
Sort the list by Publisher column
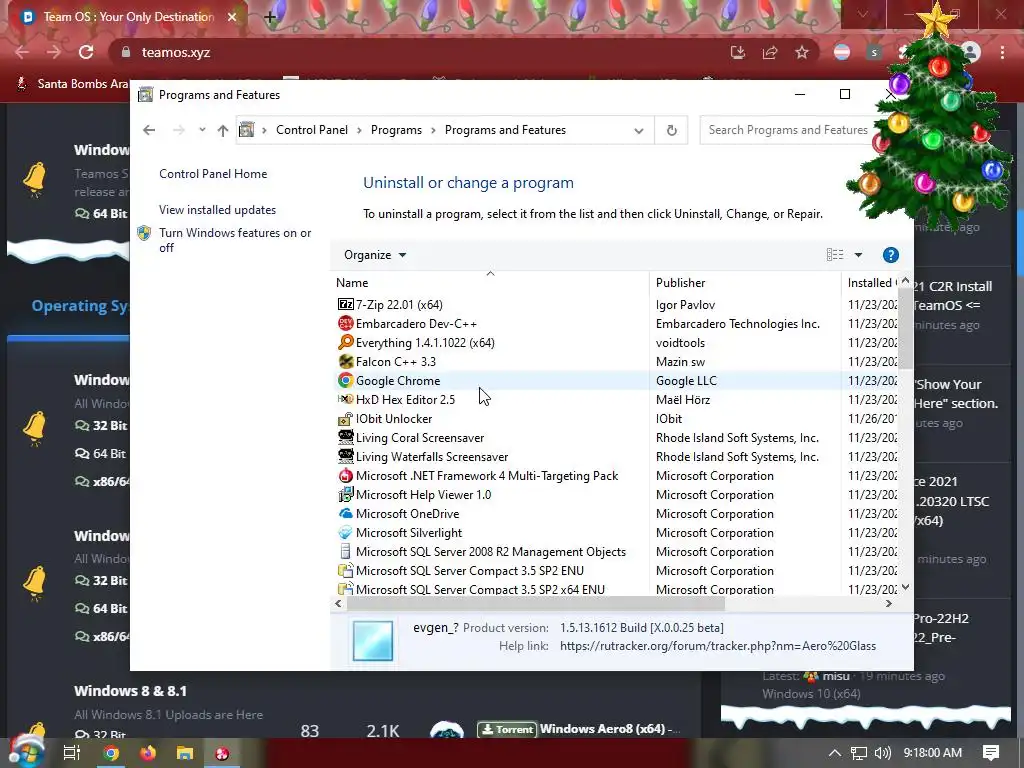[x=745, y=282]
